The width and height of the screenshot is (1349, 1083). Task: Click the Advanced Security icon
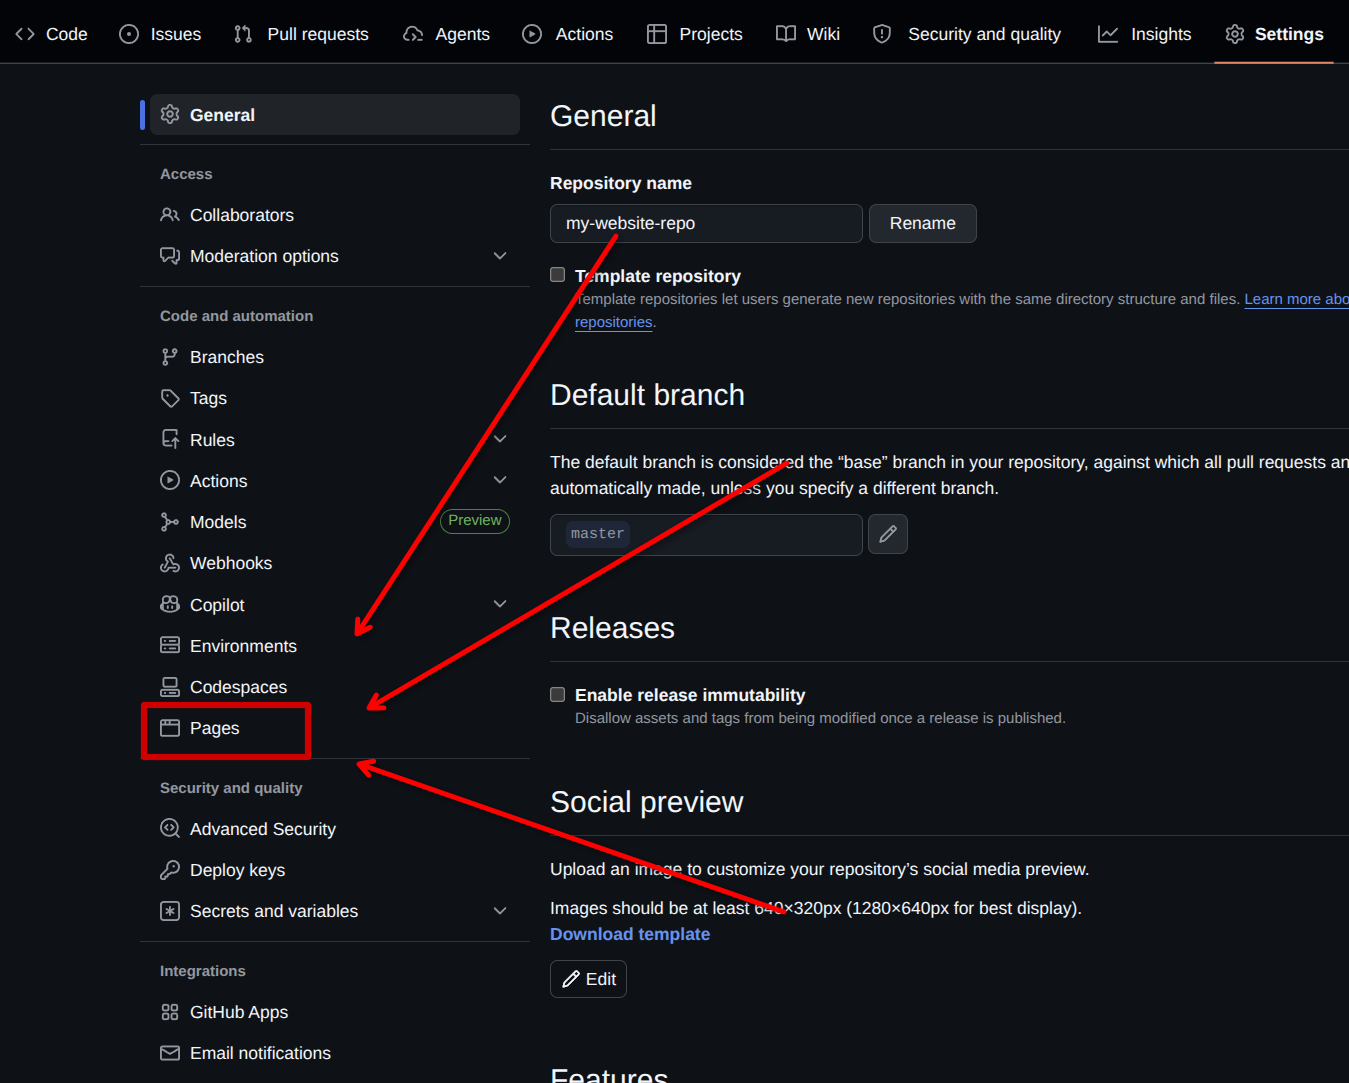(x=170, y=828)
